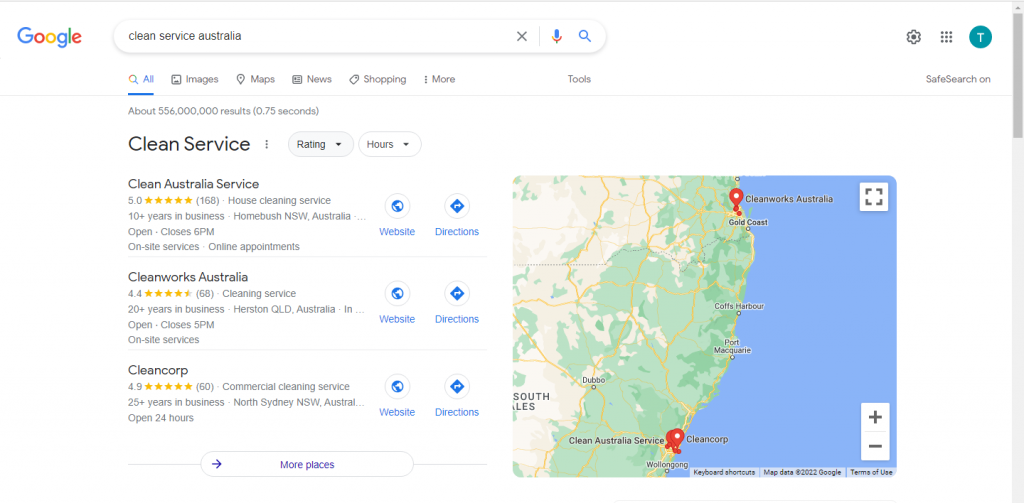The height and width of the screenshot is (503, 1024).
Task: Click the Directions icon for Clean Australia Service
Action: tap(457, 207)
